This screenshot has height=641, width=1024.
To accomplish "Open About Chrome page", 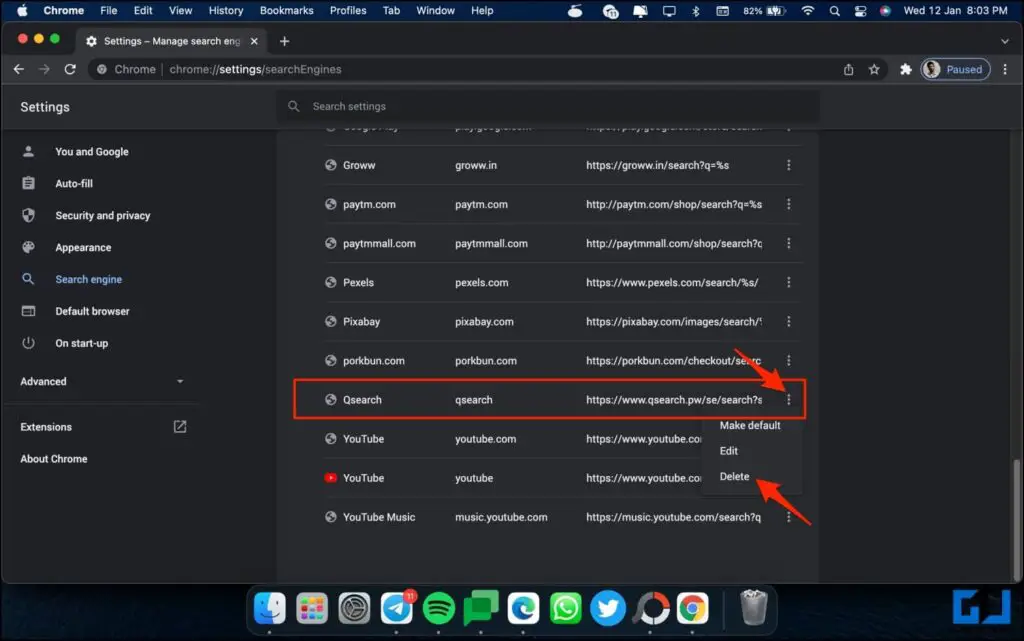I will point(54,459).
